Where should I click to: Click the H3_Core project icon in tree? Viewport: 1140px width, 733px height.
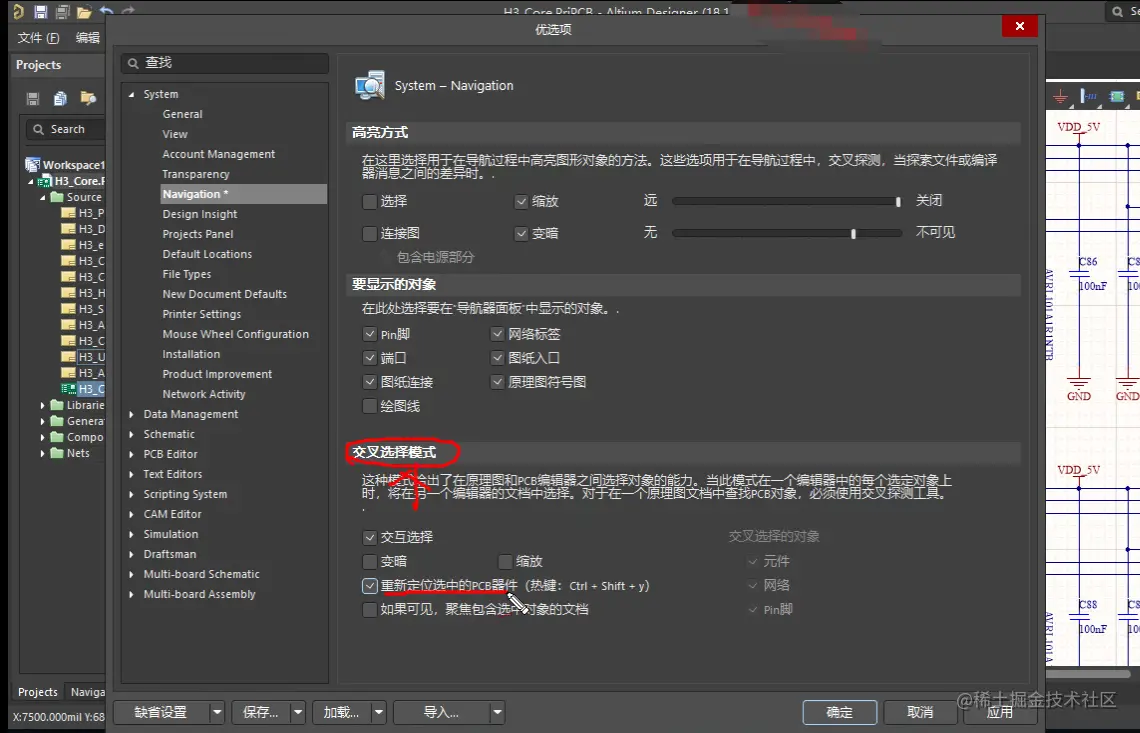tap(44, 181)
